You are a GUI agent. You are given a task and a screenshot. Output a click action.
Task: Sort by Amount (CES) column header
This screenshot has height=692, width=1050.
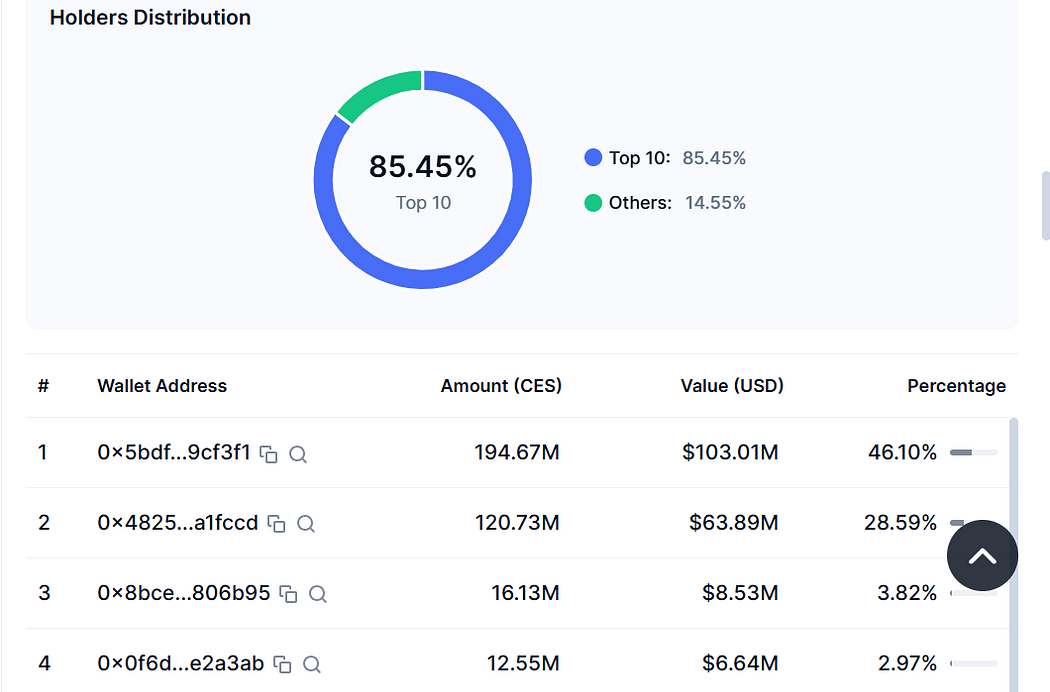click(501, 386)
